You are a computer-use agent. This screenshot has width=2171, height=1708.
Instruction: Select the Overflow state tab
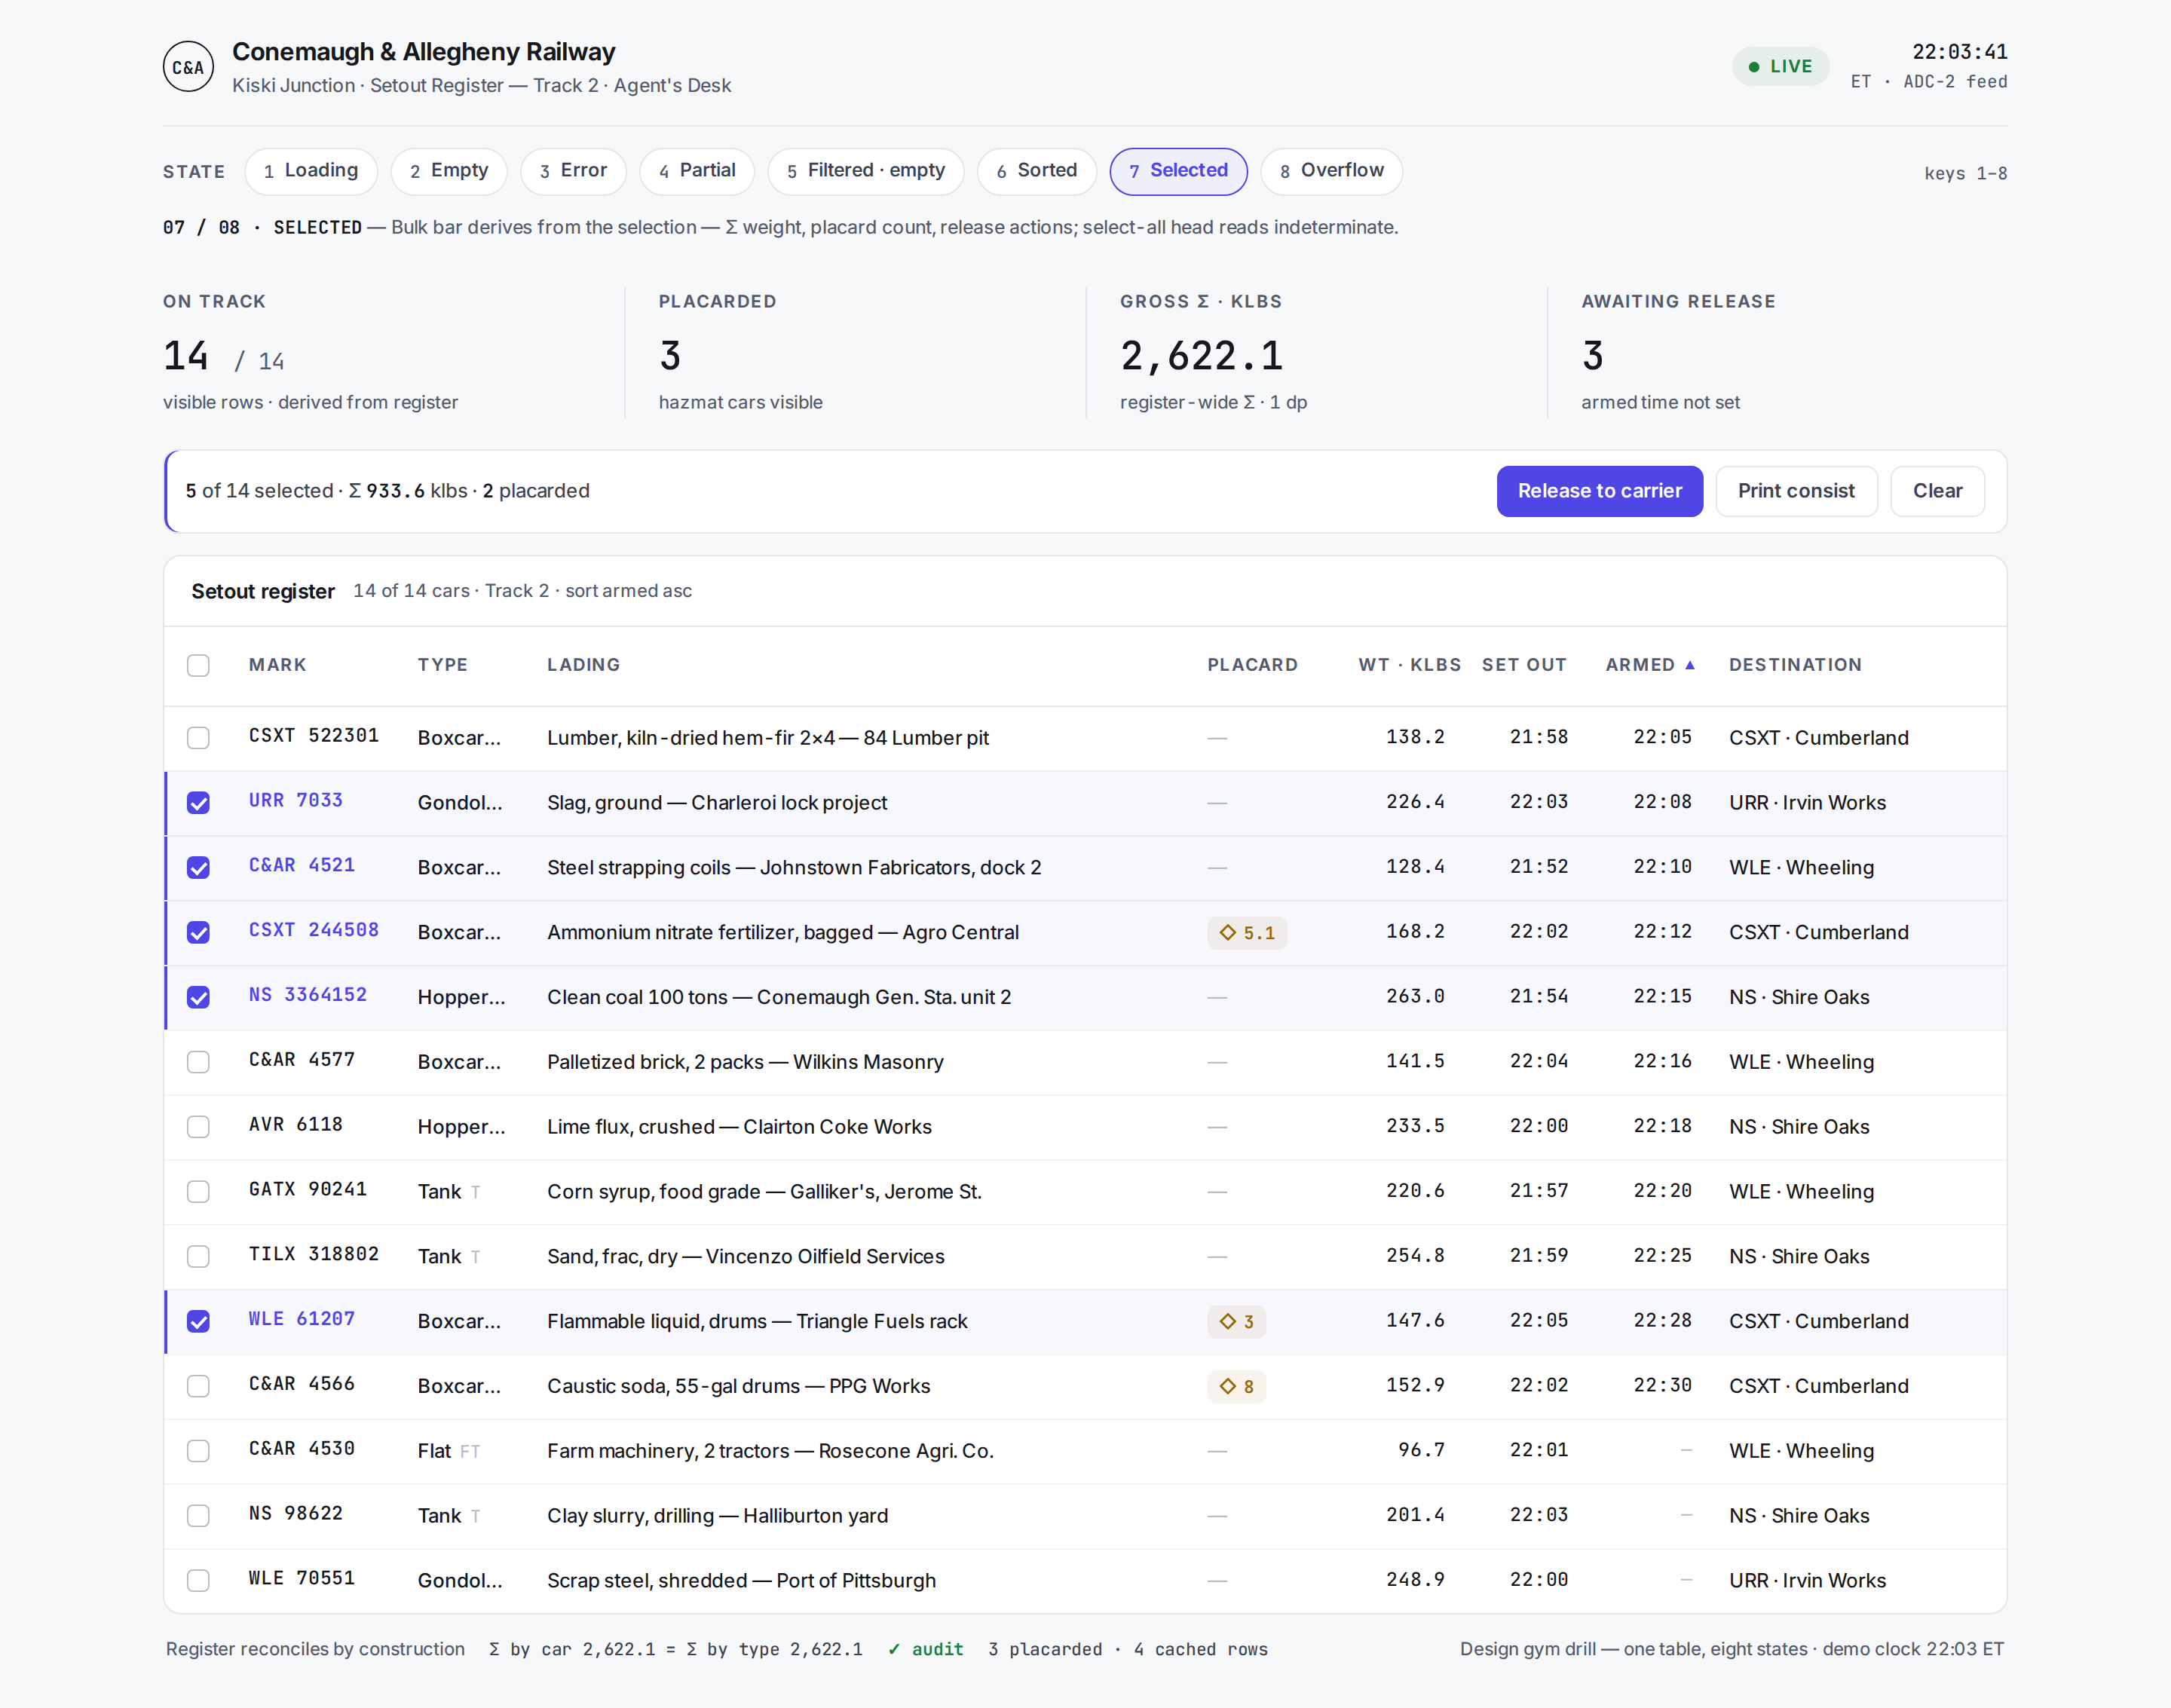tap(1331, 171)
